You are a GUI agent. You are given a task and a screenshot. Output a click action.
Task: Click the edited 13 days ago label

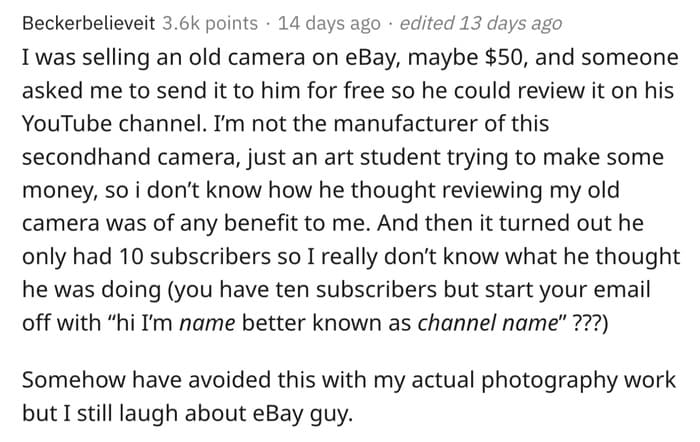pos(481,23)
